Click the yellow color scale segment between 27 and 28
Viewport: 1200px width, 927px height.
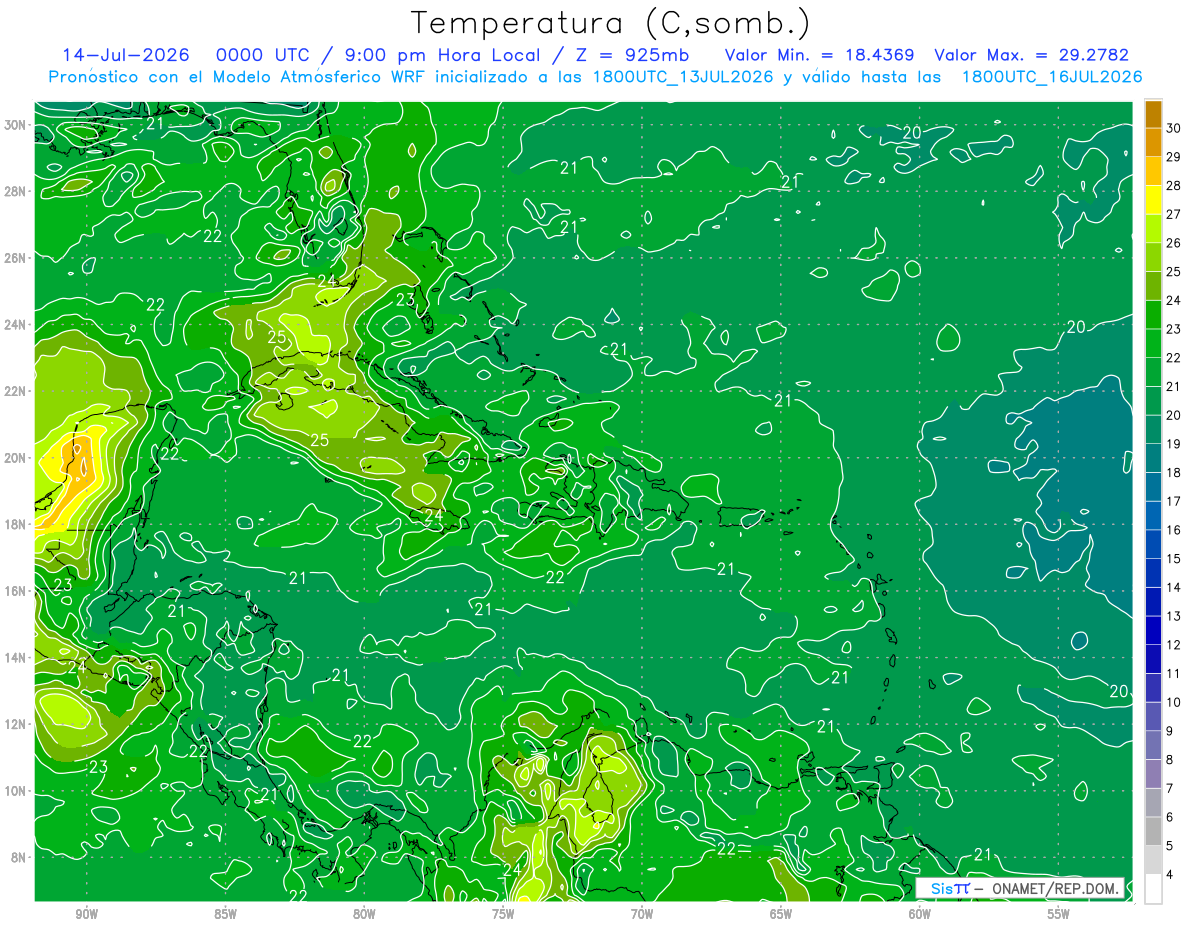tap(1153, 200)
